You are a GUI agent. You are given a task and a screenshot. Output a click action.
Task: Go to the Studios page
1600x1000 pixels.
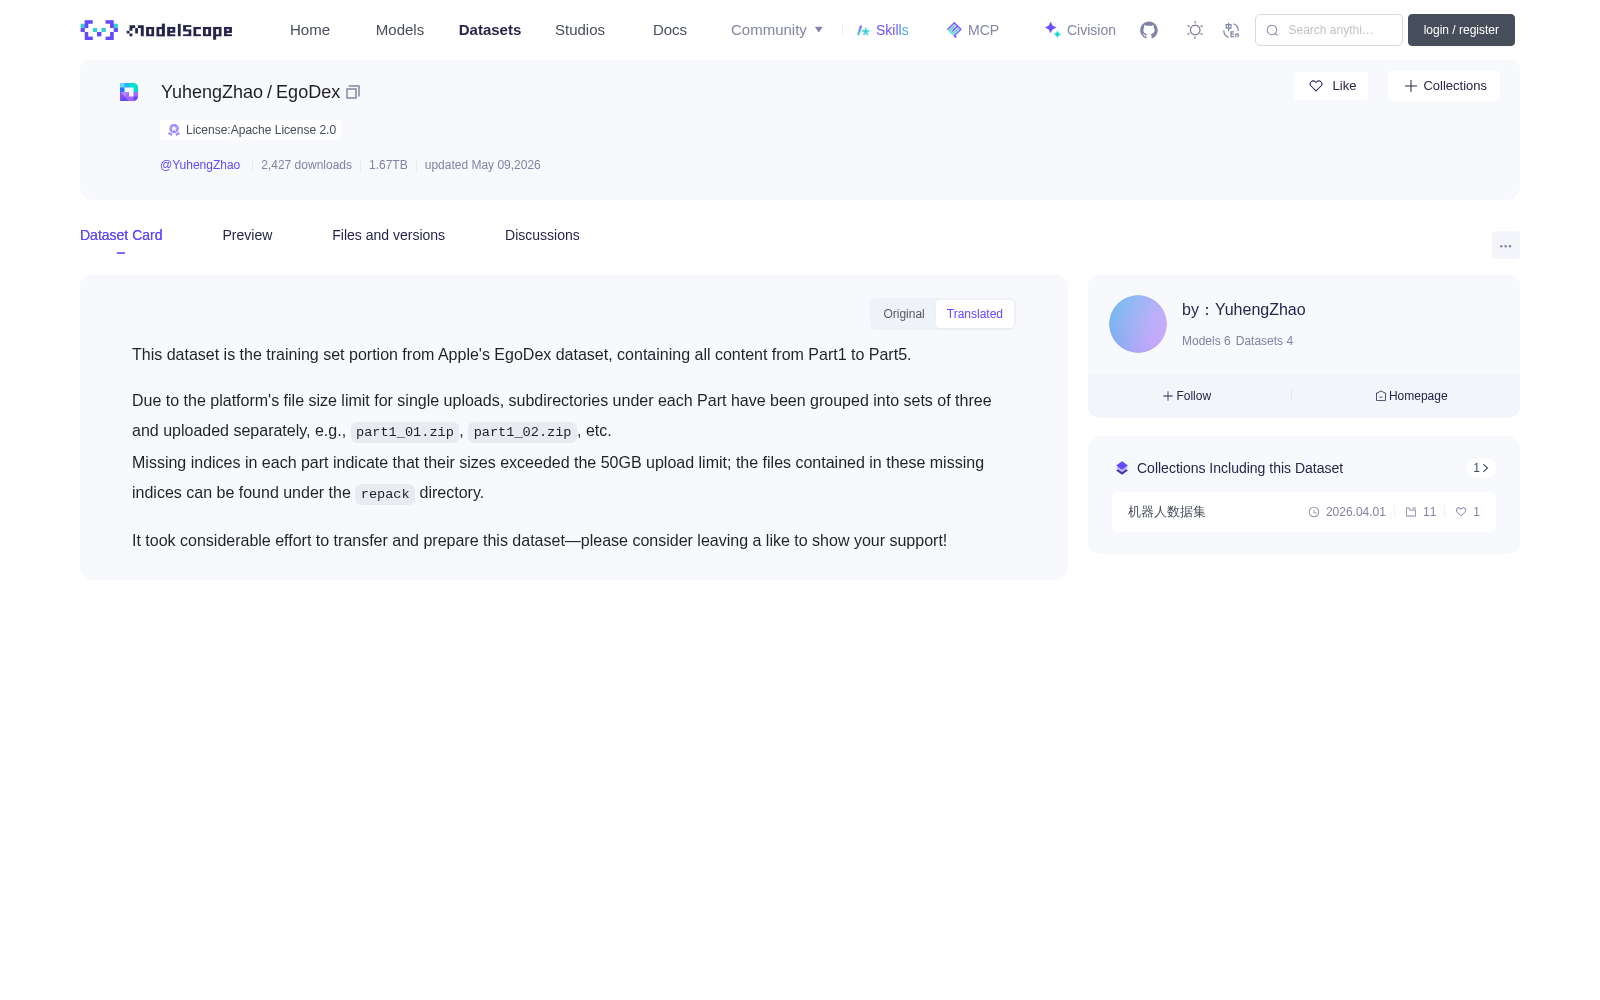(x=580, y=30)
